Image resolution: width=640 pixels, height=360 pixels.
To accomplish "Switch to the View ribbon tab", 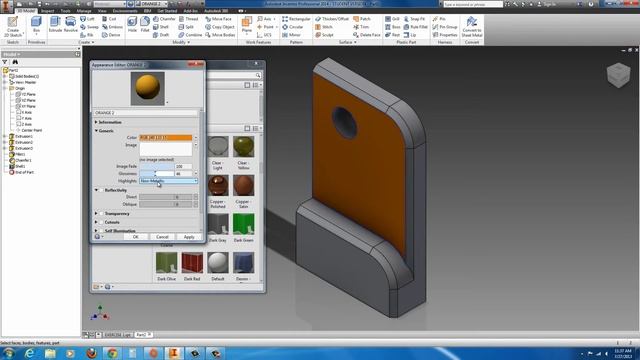I will [x=102, y=11].
